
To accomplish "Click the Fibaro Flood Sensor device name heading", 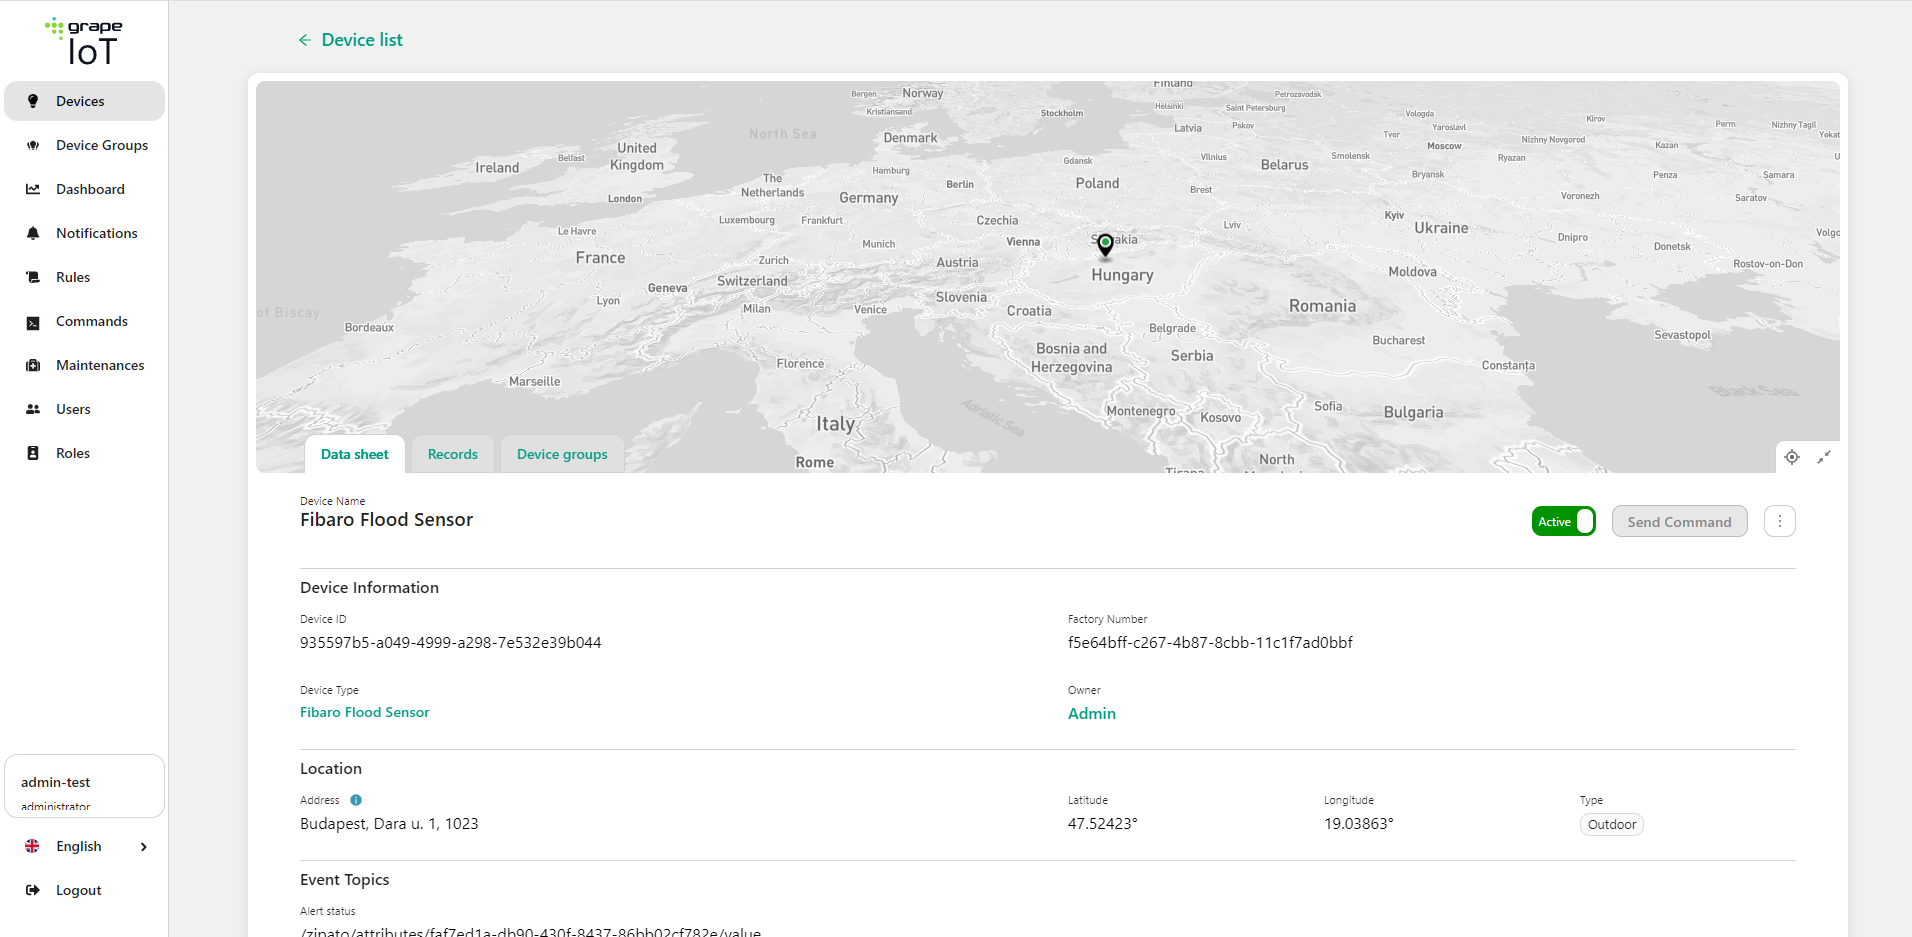I will (x=387, y=519).
